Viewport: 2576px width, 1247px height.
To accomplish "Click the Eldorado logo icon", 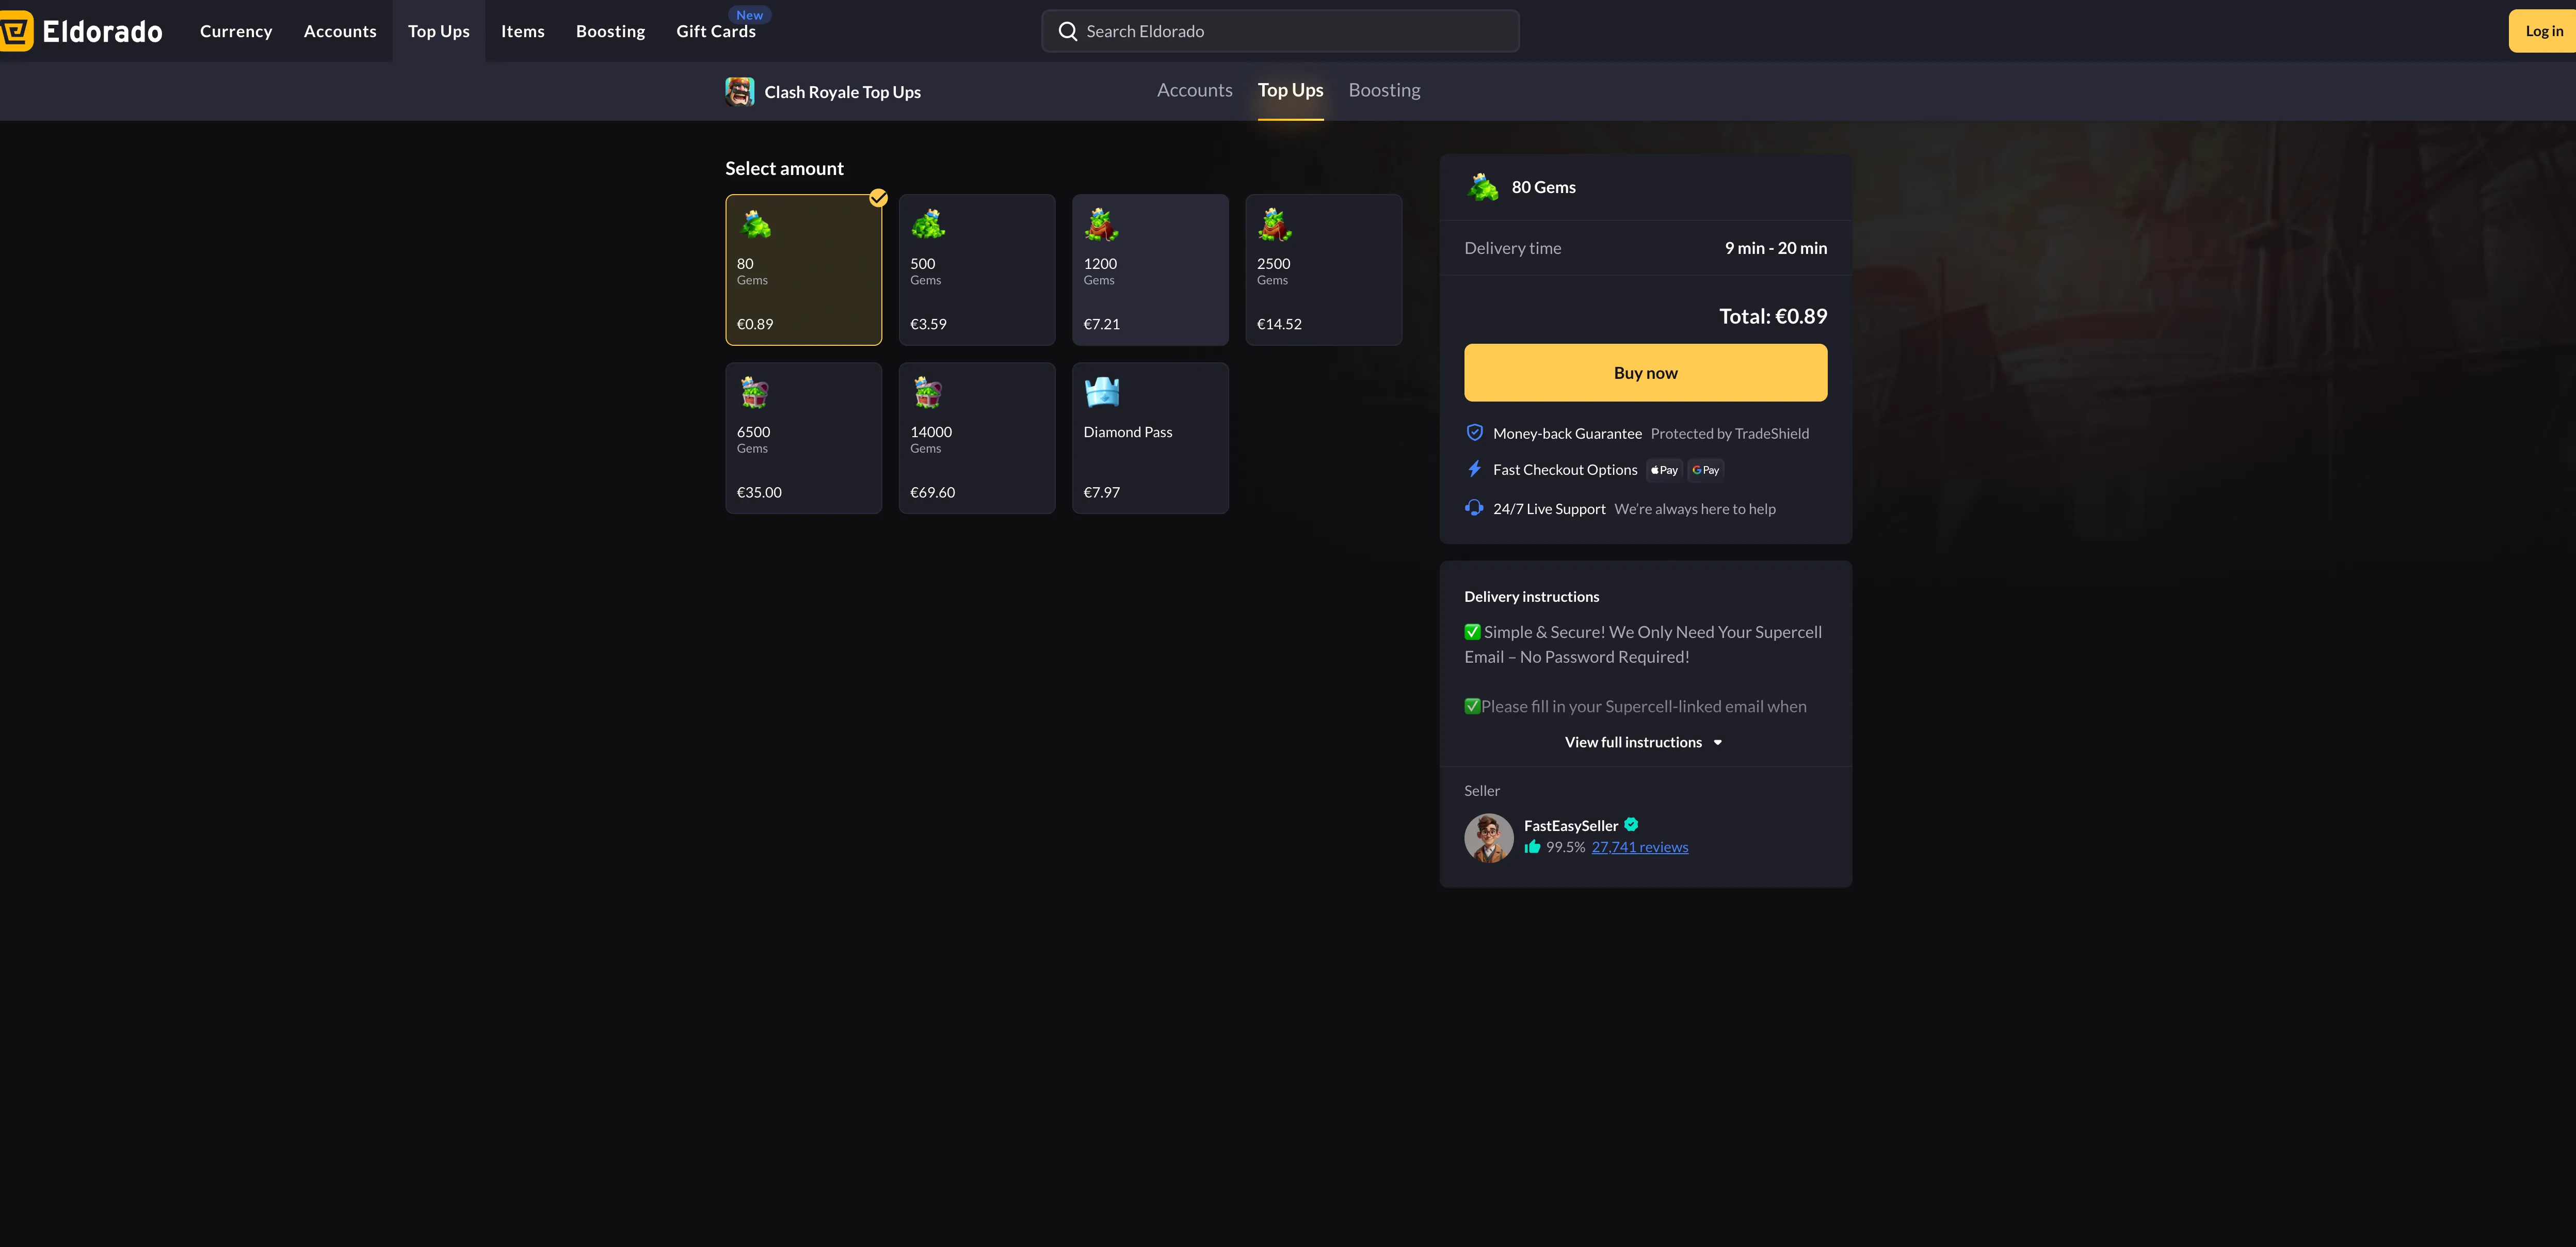I will 16,31.
